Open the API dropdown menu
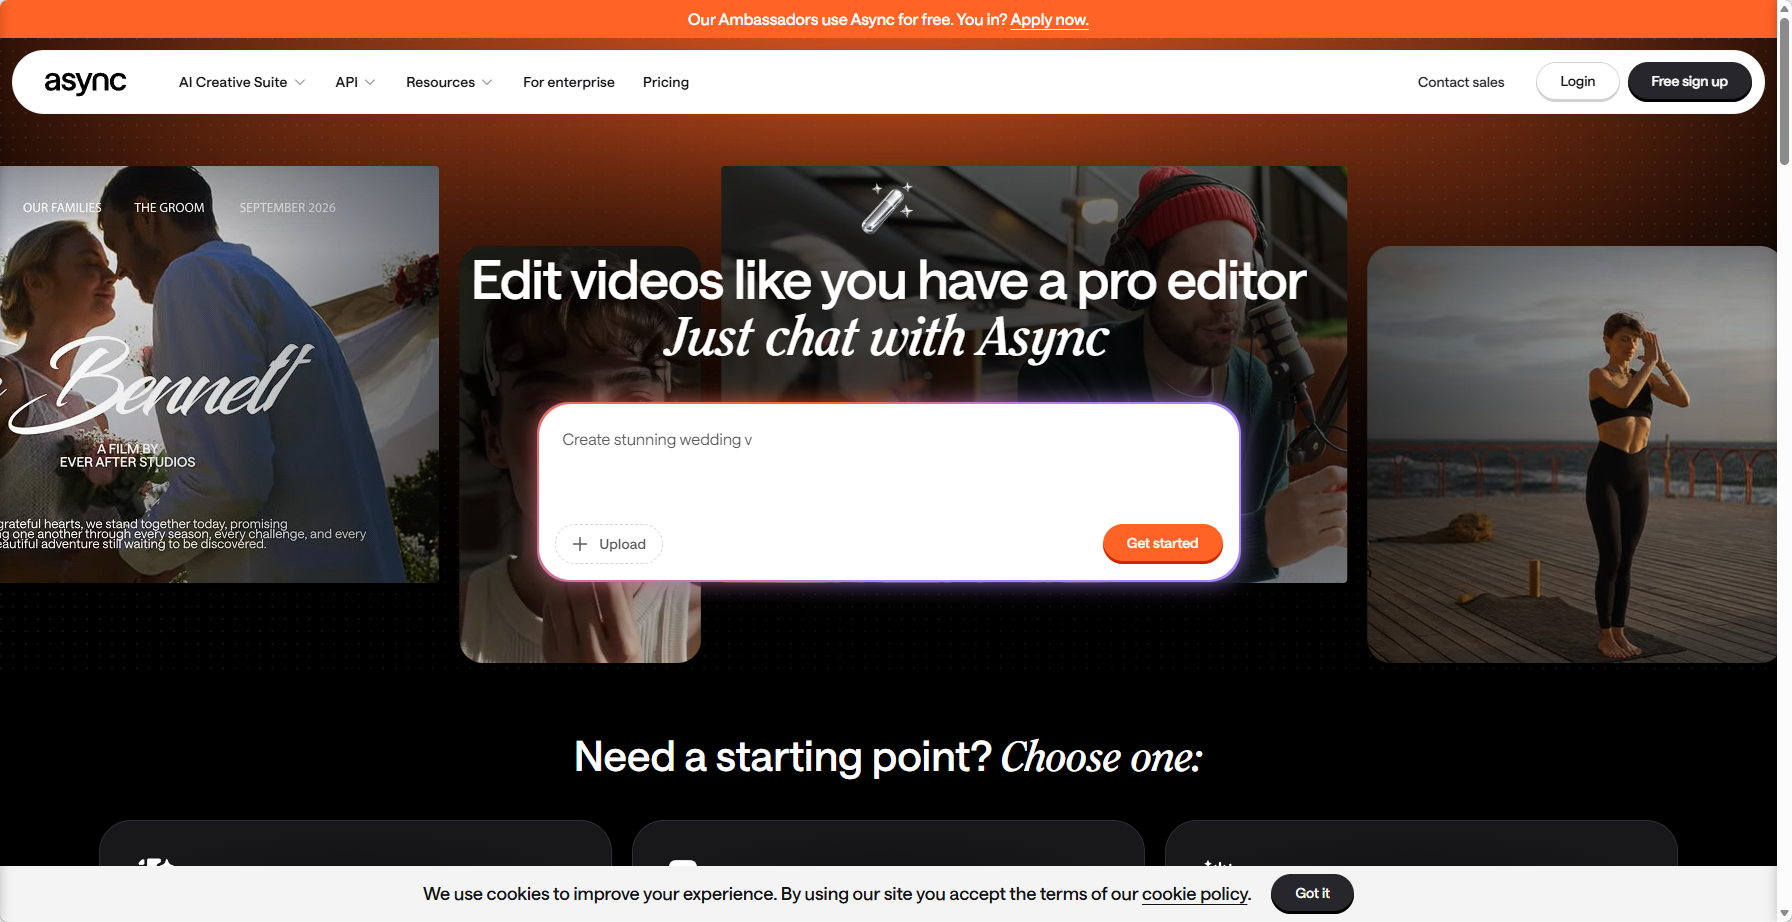Image resolution: width=1792 pixels, height=922 pixels. pyautogui.click(x=355, y=82)
